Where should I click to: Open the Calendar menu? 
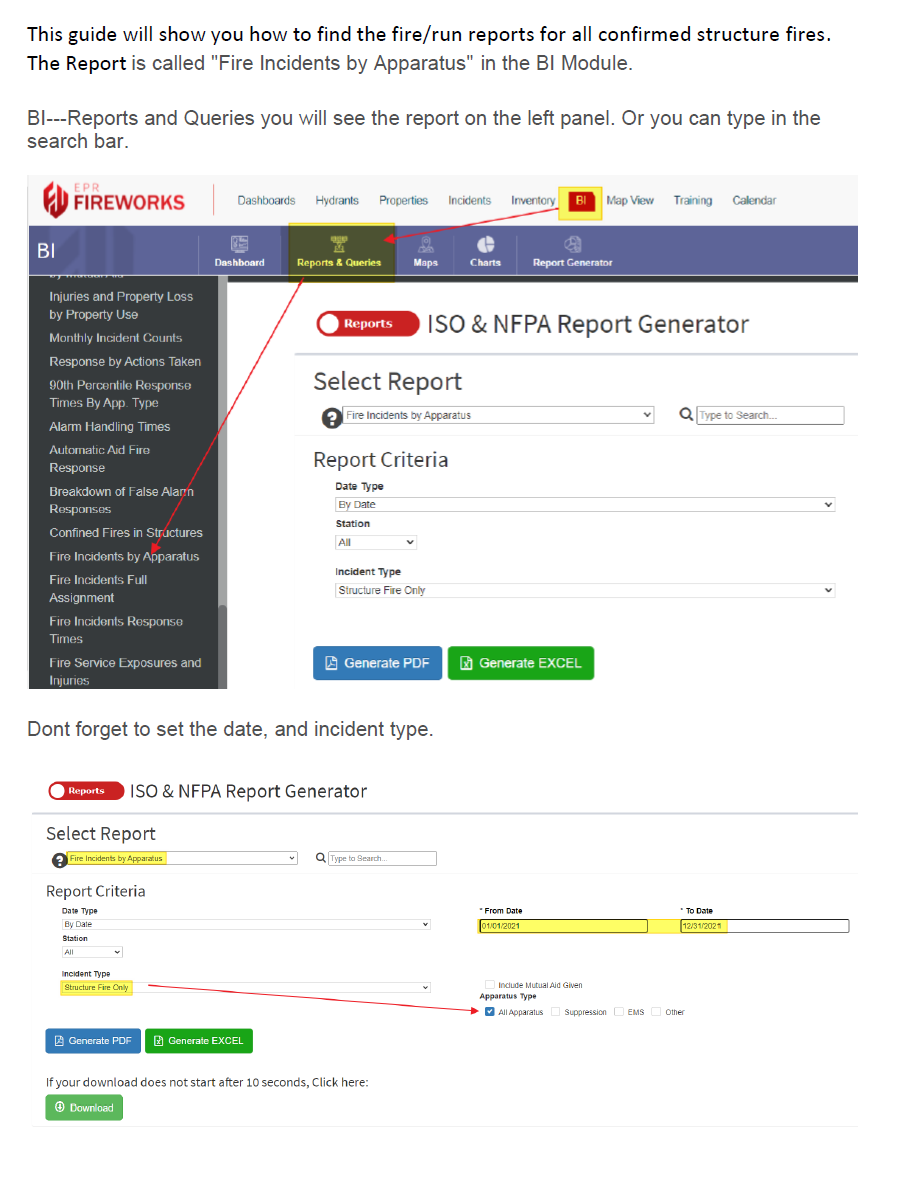pos(754,201)
